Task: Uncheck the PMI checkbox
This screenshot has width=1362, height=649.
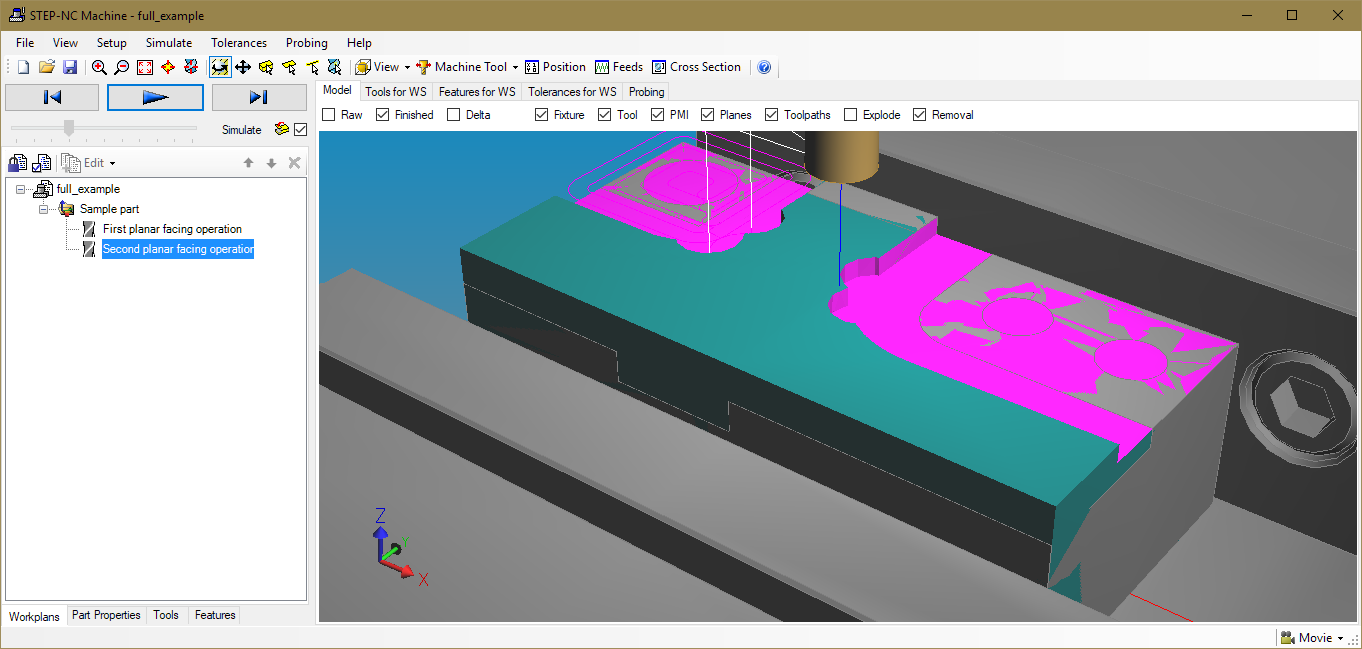Action: [x=657, y=115]
